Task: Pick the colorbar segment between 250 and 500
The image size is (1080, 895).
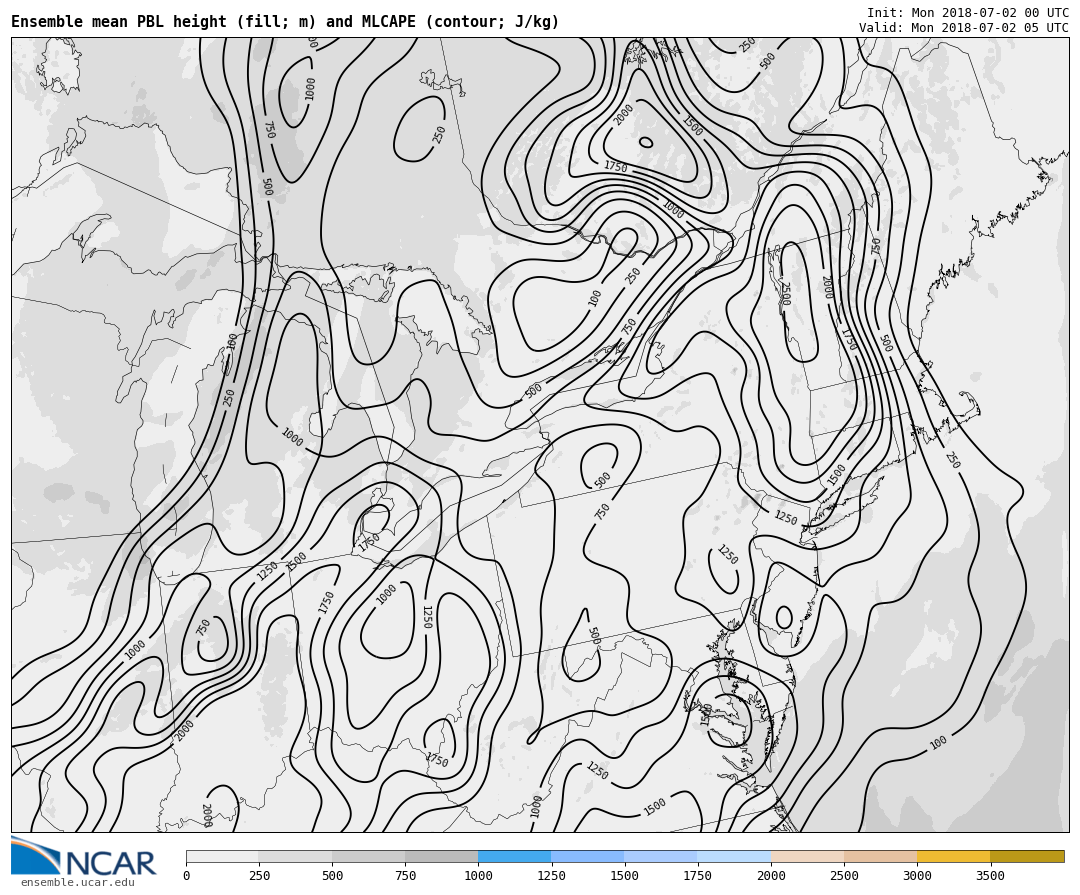Action: [x=295, y=856]
